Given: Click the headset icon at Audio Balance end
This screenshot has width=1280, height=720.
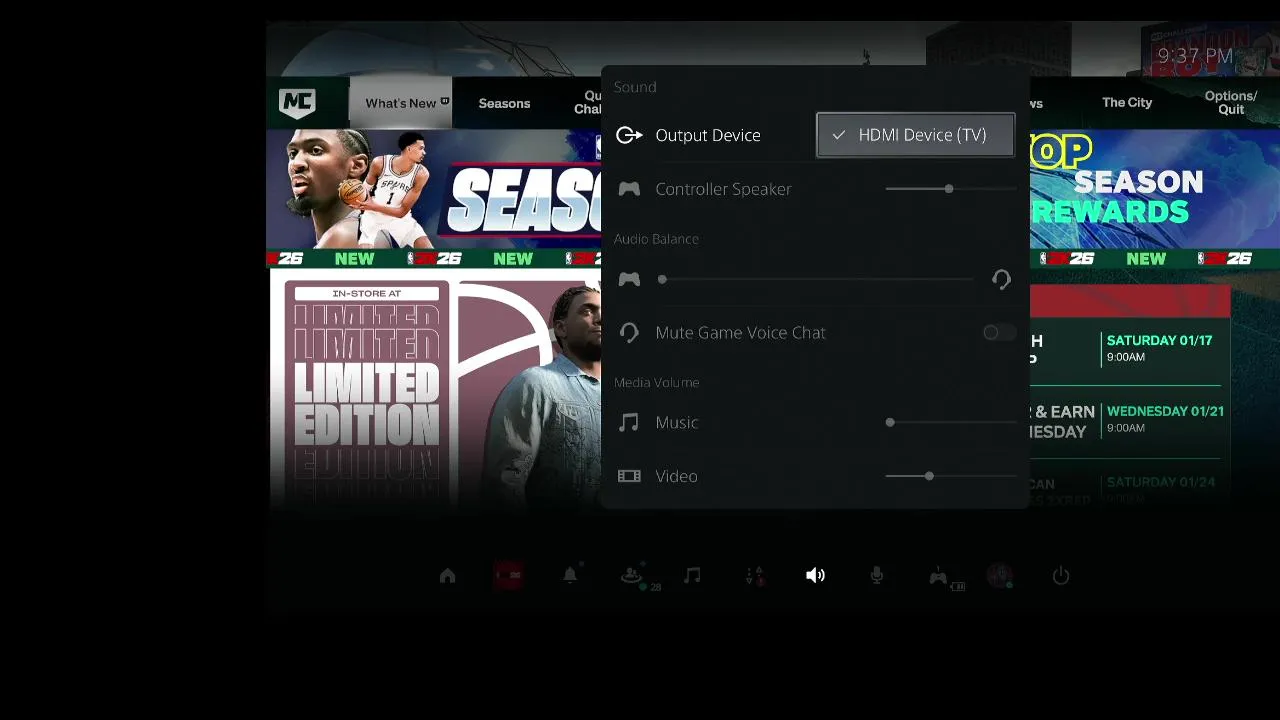Looking at the screenshot, I should tap(1001, 280).
